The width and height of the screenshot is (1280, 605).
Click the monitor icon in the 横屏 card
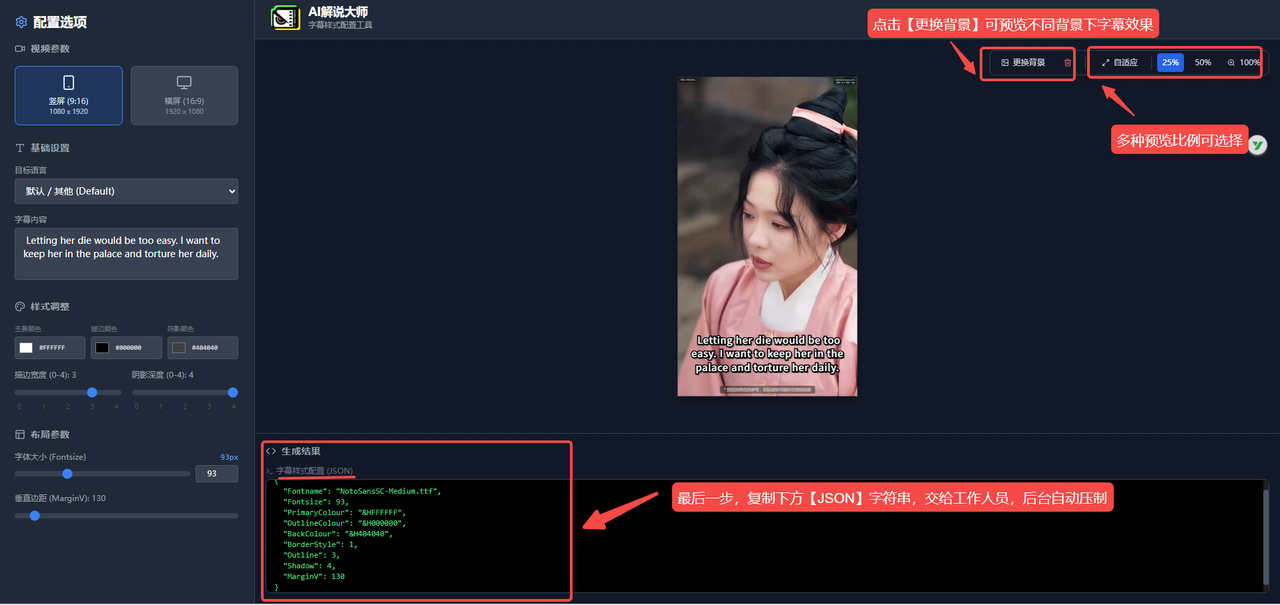184,83
